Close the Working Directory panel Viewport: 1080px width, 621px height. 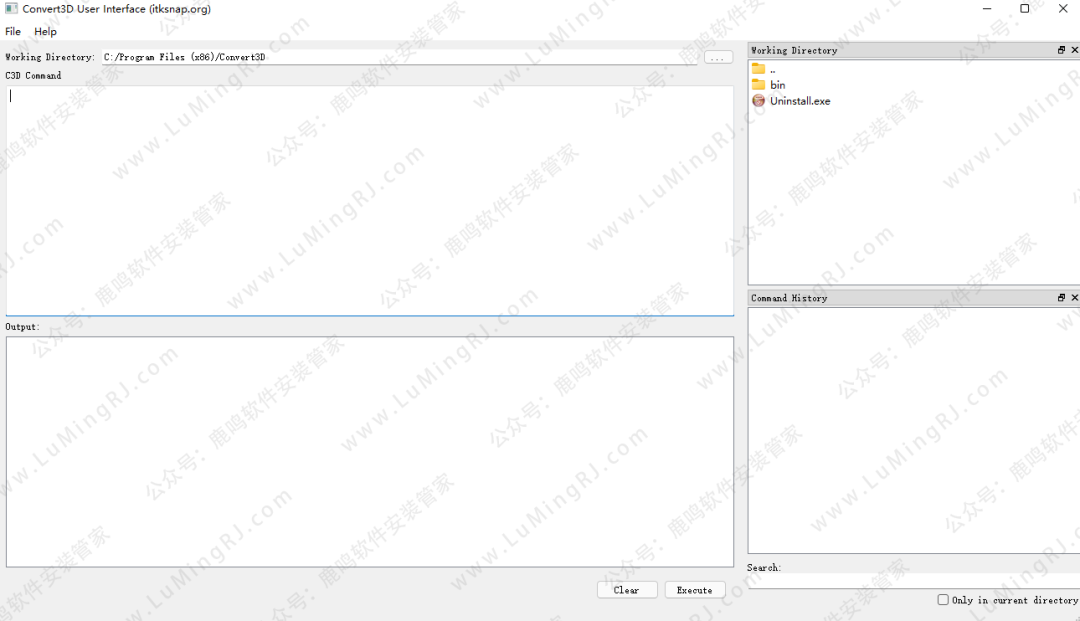(1074, 50)
